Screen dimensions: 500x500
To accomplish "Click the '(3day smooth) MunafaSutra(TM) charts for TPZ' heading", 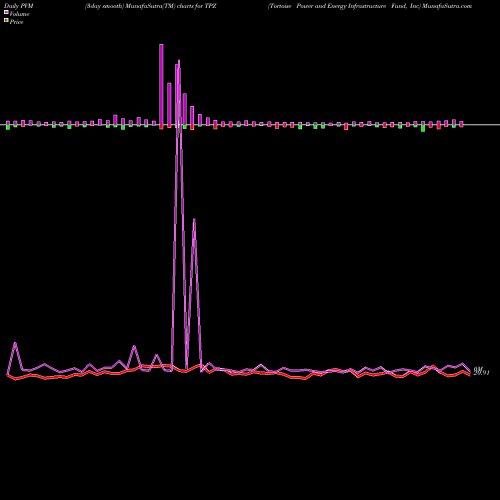I will pyautogui.click(x=151, y=6).
